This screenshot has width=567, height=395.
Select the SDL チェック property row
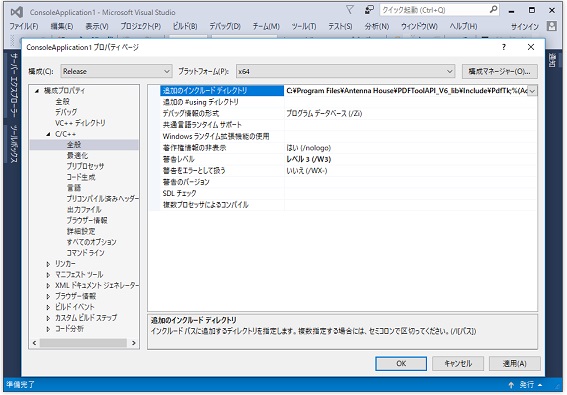tap(349, 194)
